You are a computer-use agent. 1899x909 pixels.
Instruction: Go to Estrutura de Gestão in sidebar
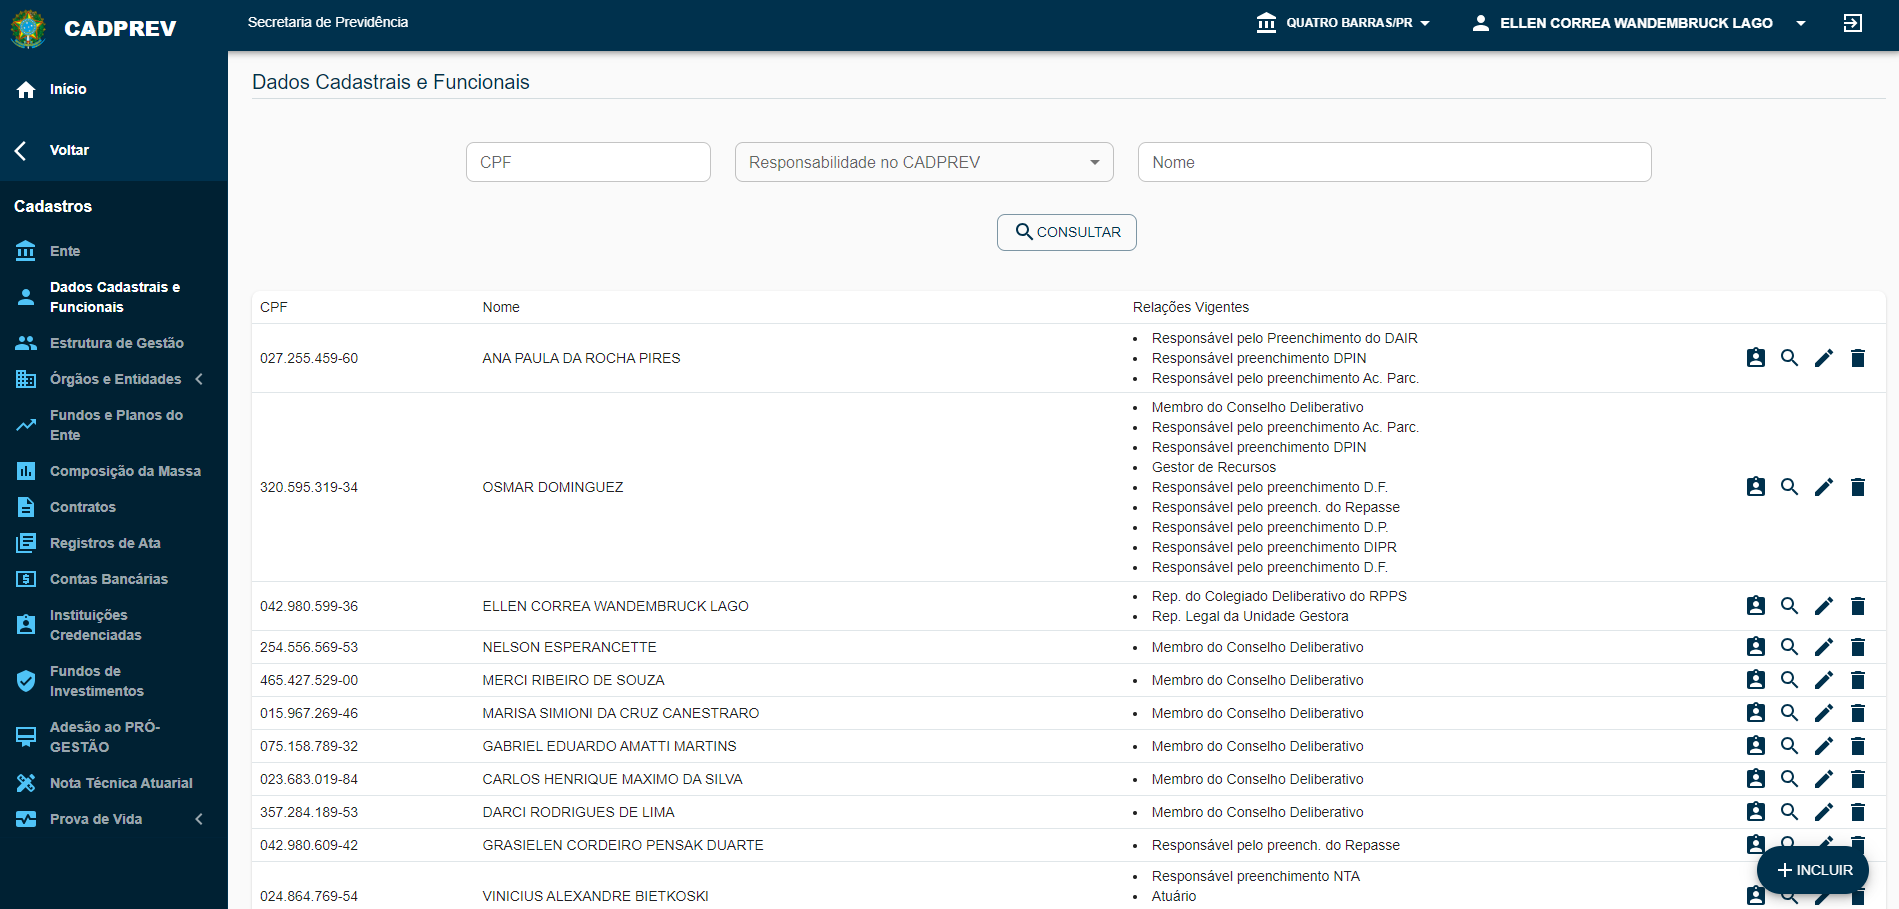[x=116, y=343]
